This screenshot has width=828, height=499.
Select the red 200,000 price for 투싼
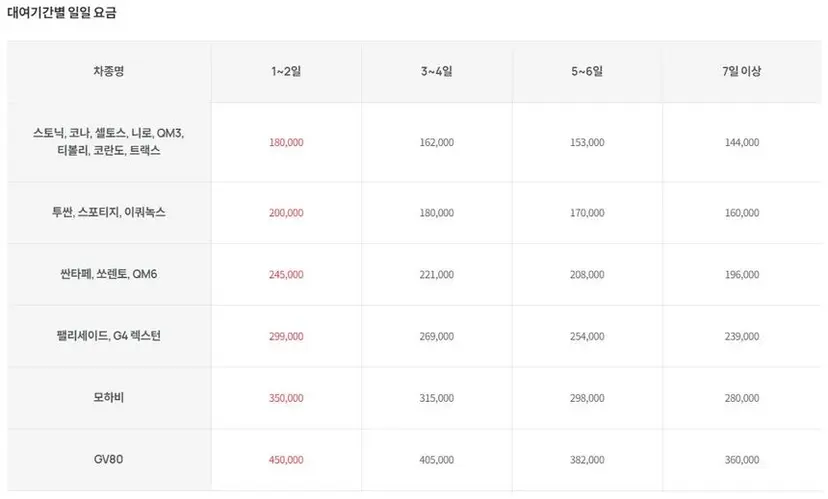286,213
